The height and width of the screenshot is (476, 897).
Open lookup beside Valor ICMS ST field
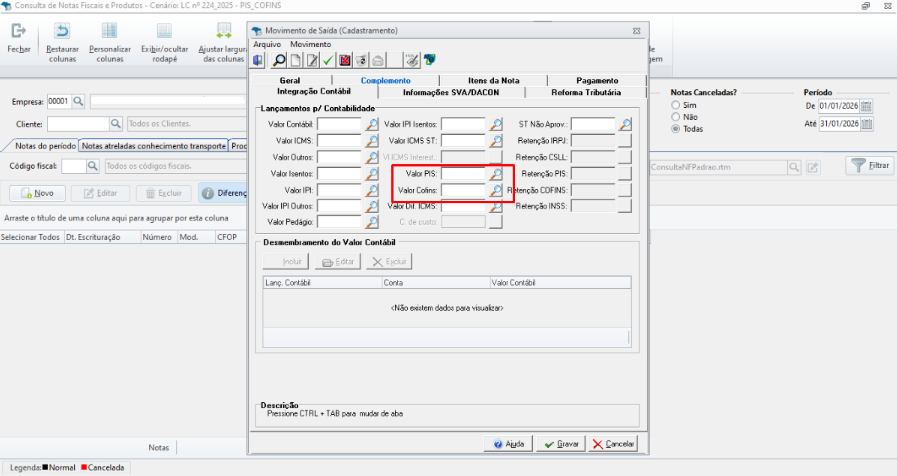point(496,140)
